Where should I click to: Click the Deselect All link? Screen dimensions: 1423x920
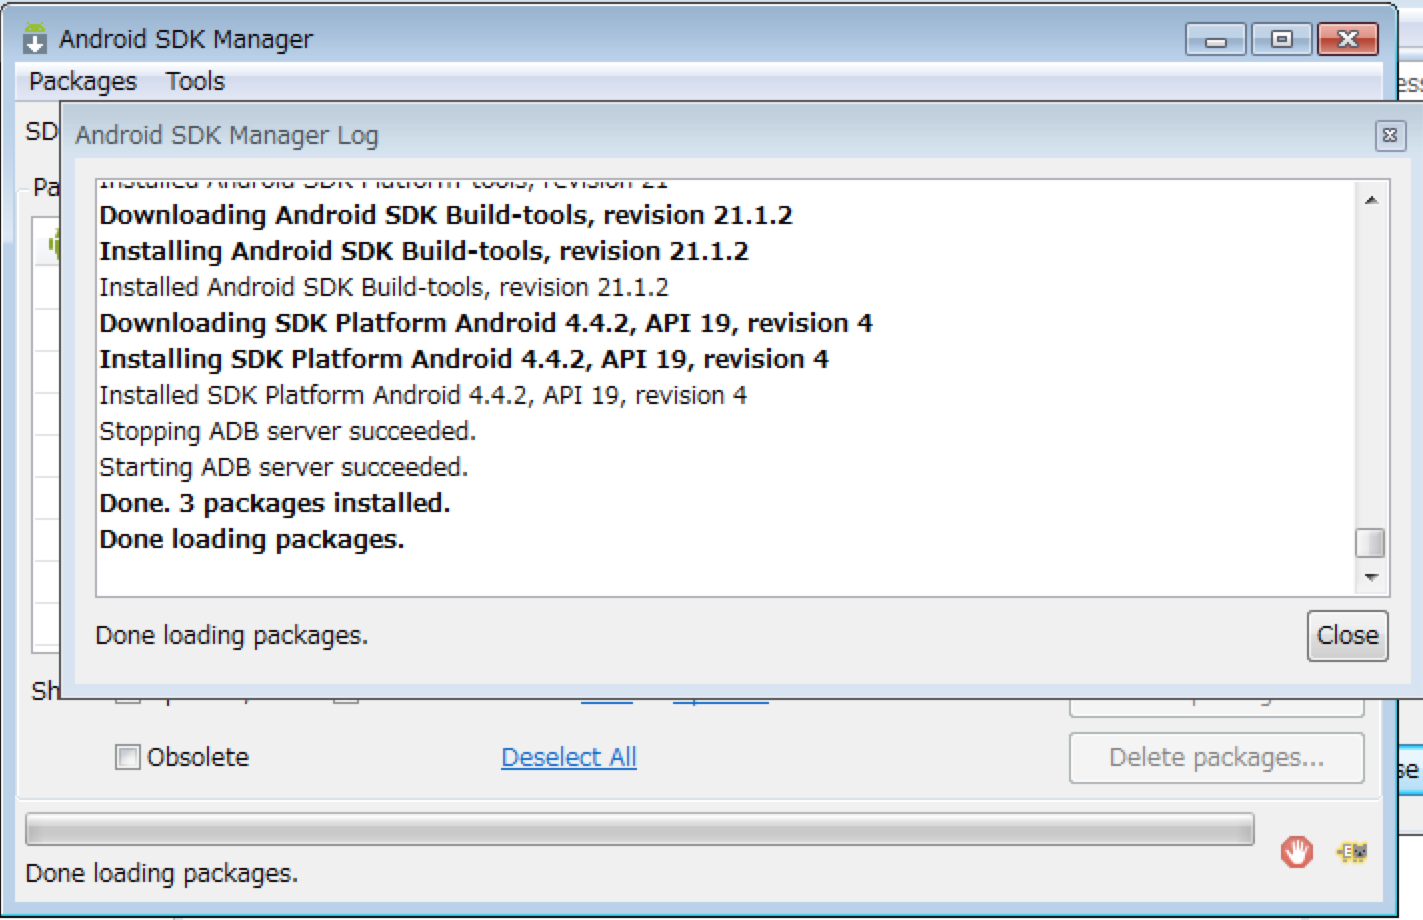tap(569, 757)
